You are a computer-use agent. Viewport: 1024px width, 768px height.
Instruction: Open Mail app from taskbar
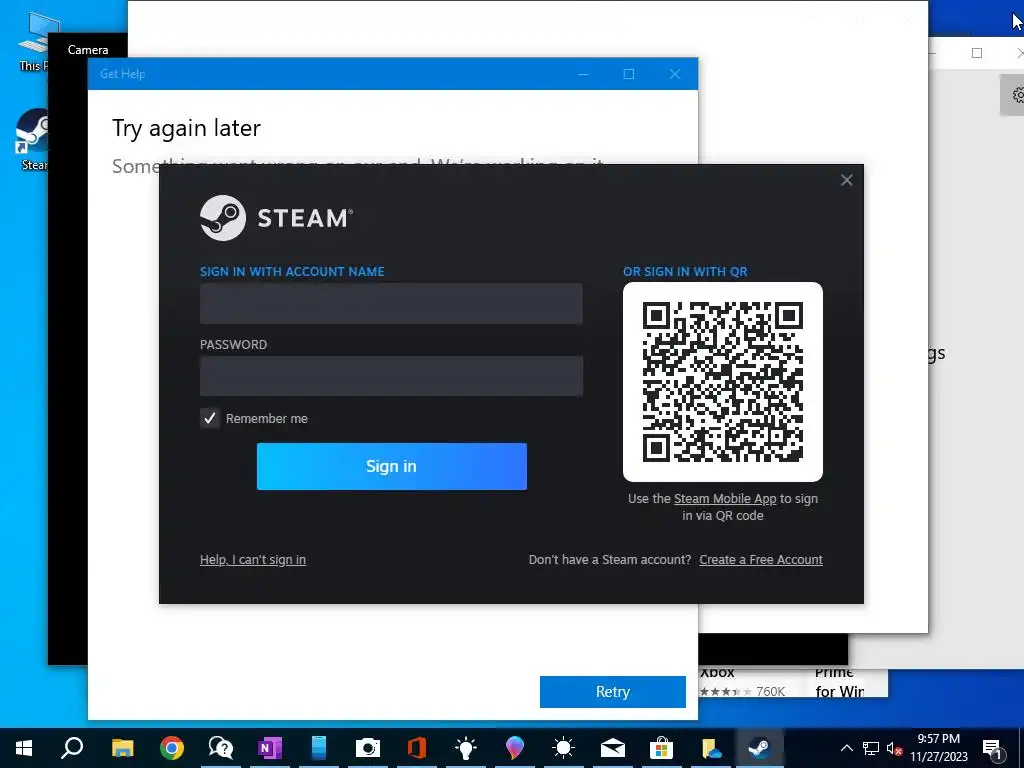[x=613, y=748]
